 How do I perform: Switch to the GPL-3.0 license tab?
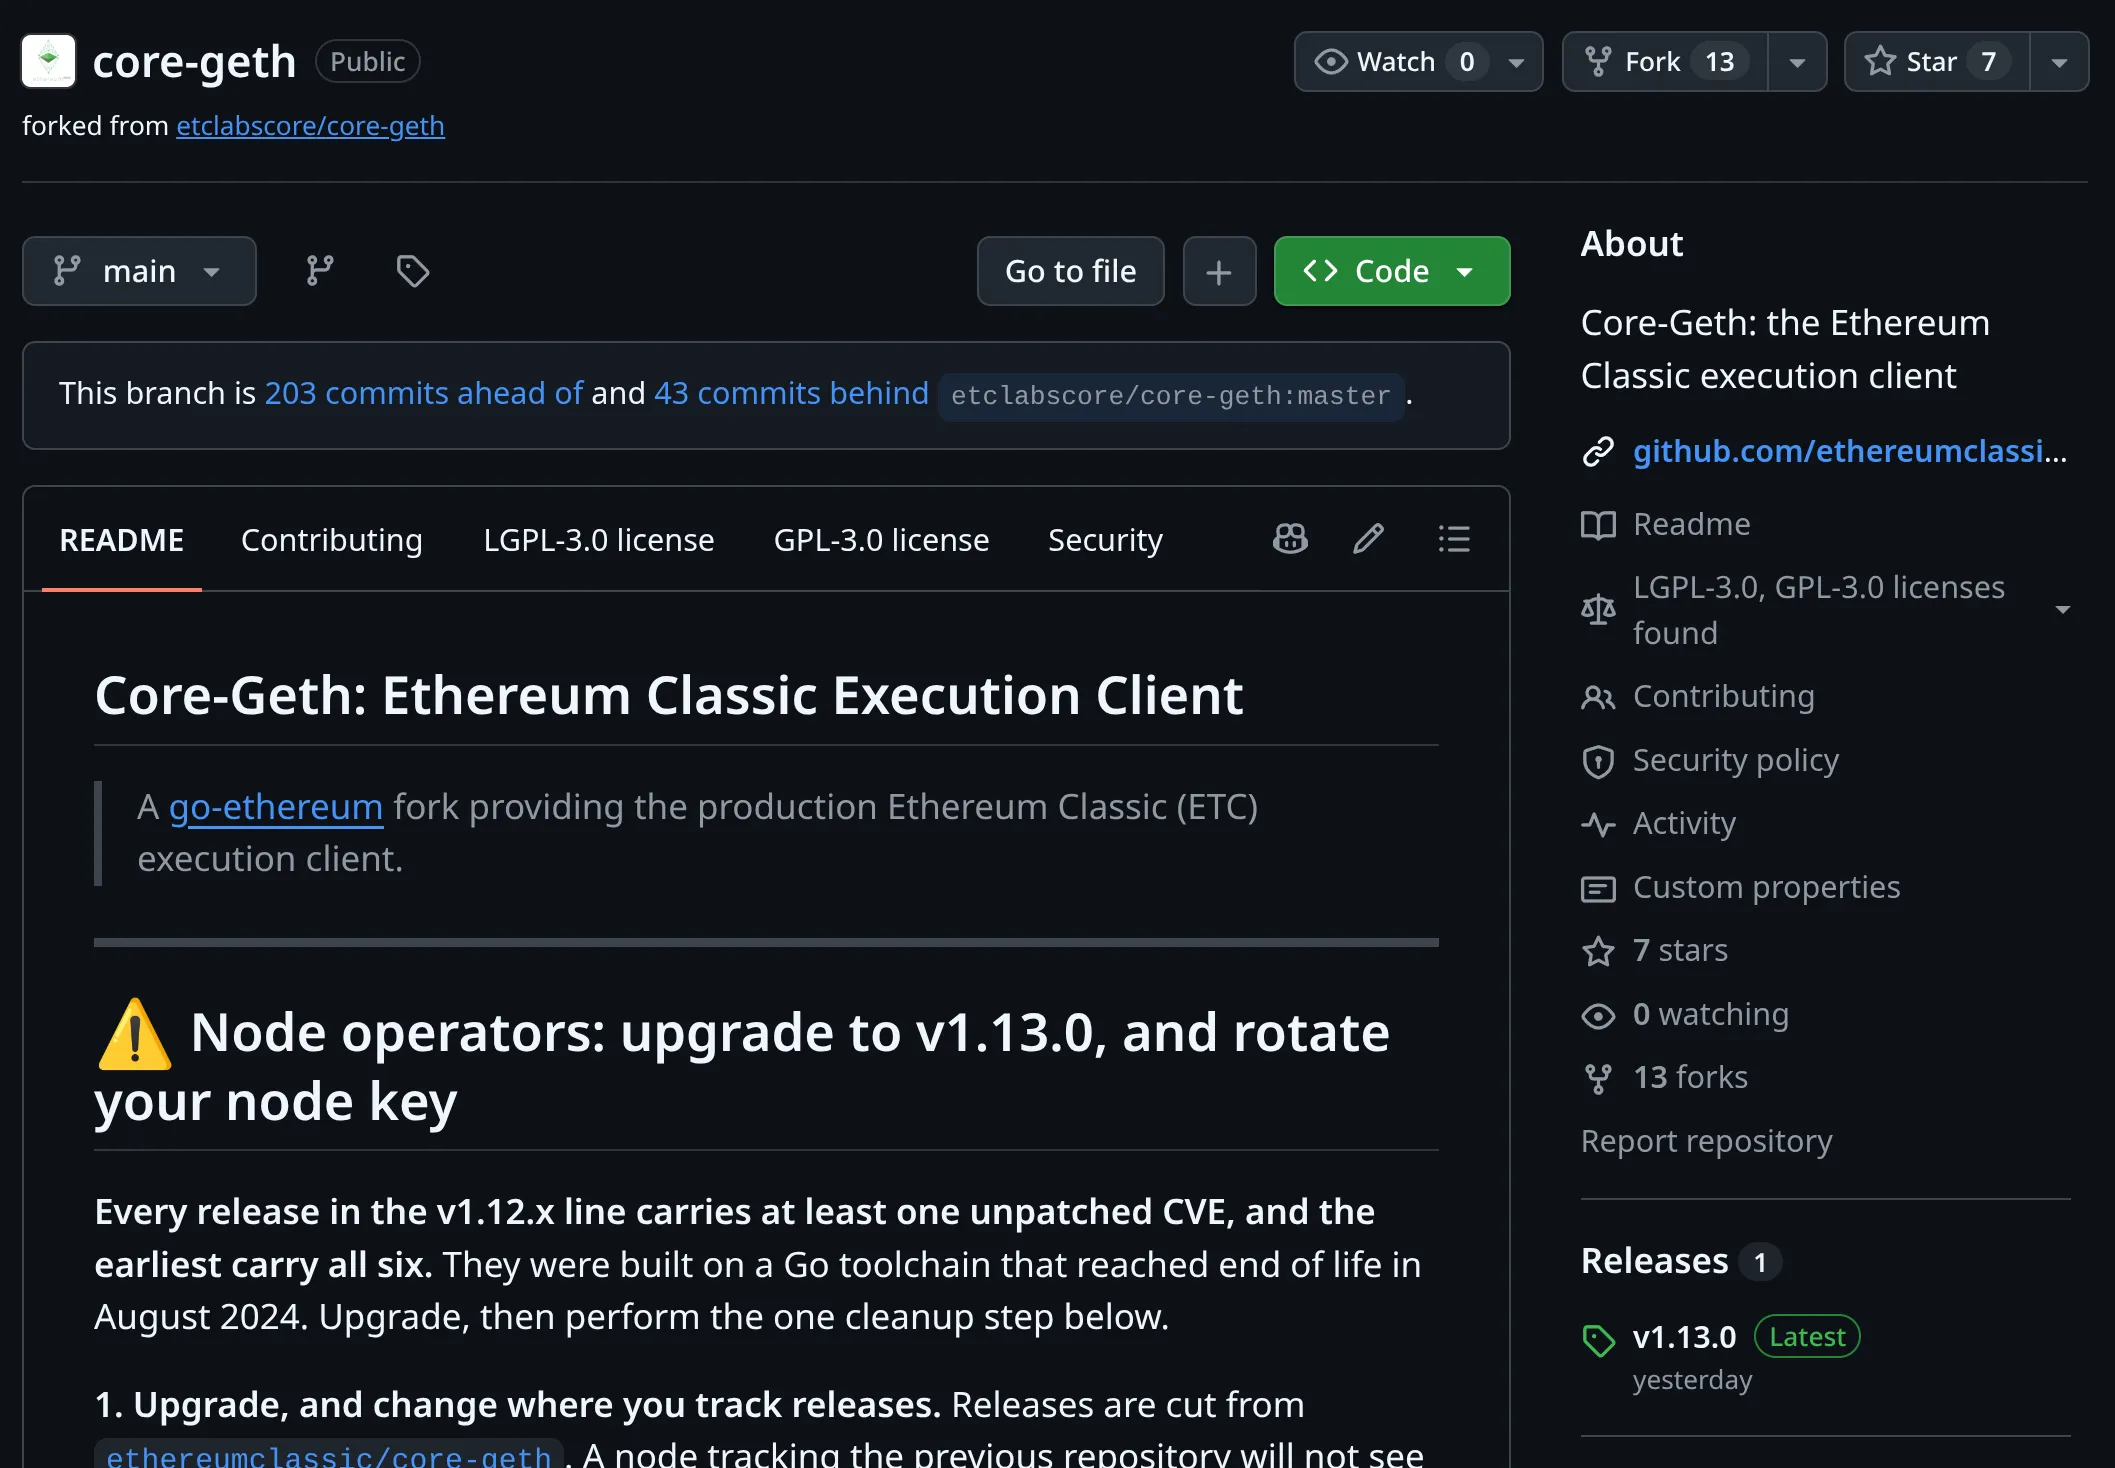(x=881, y=540)
